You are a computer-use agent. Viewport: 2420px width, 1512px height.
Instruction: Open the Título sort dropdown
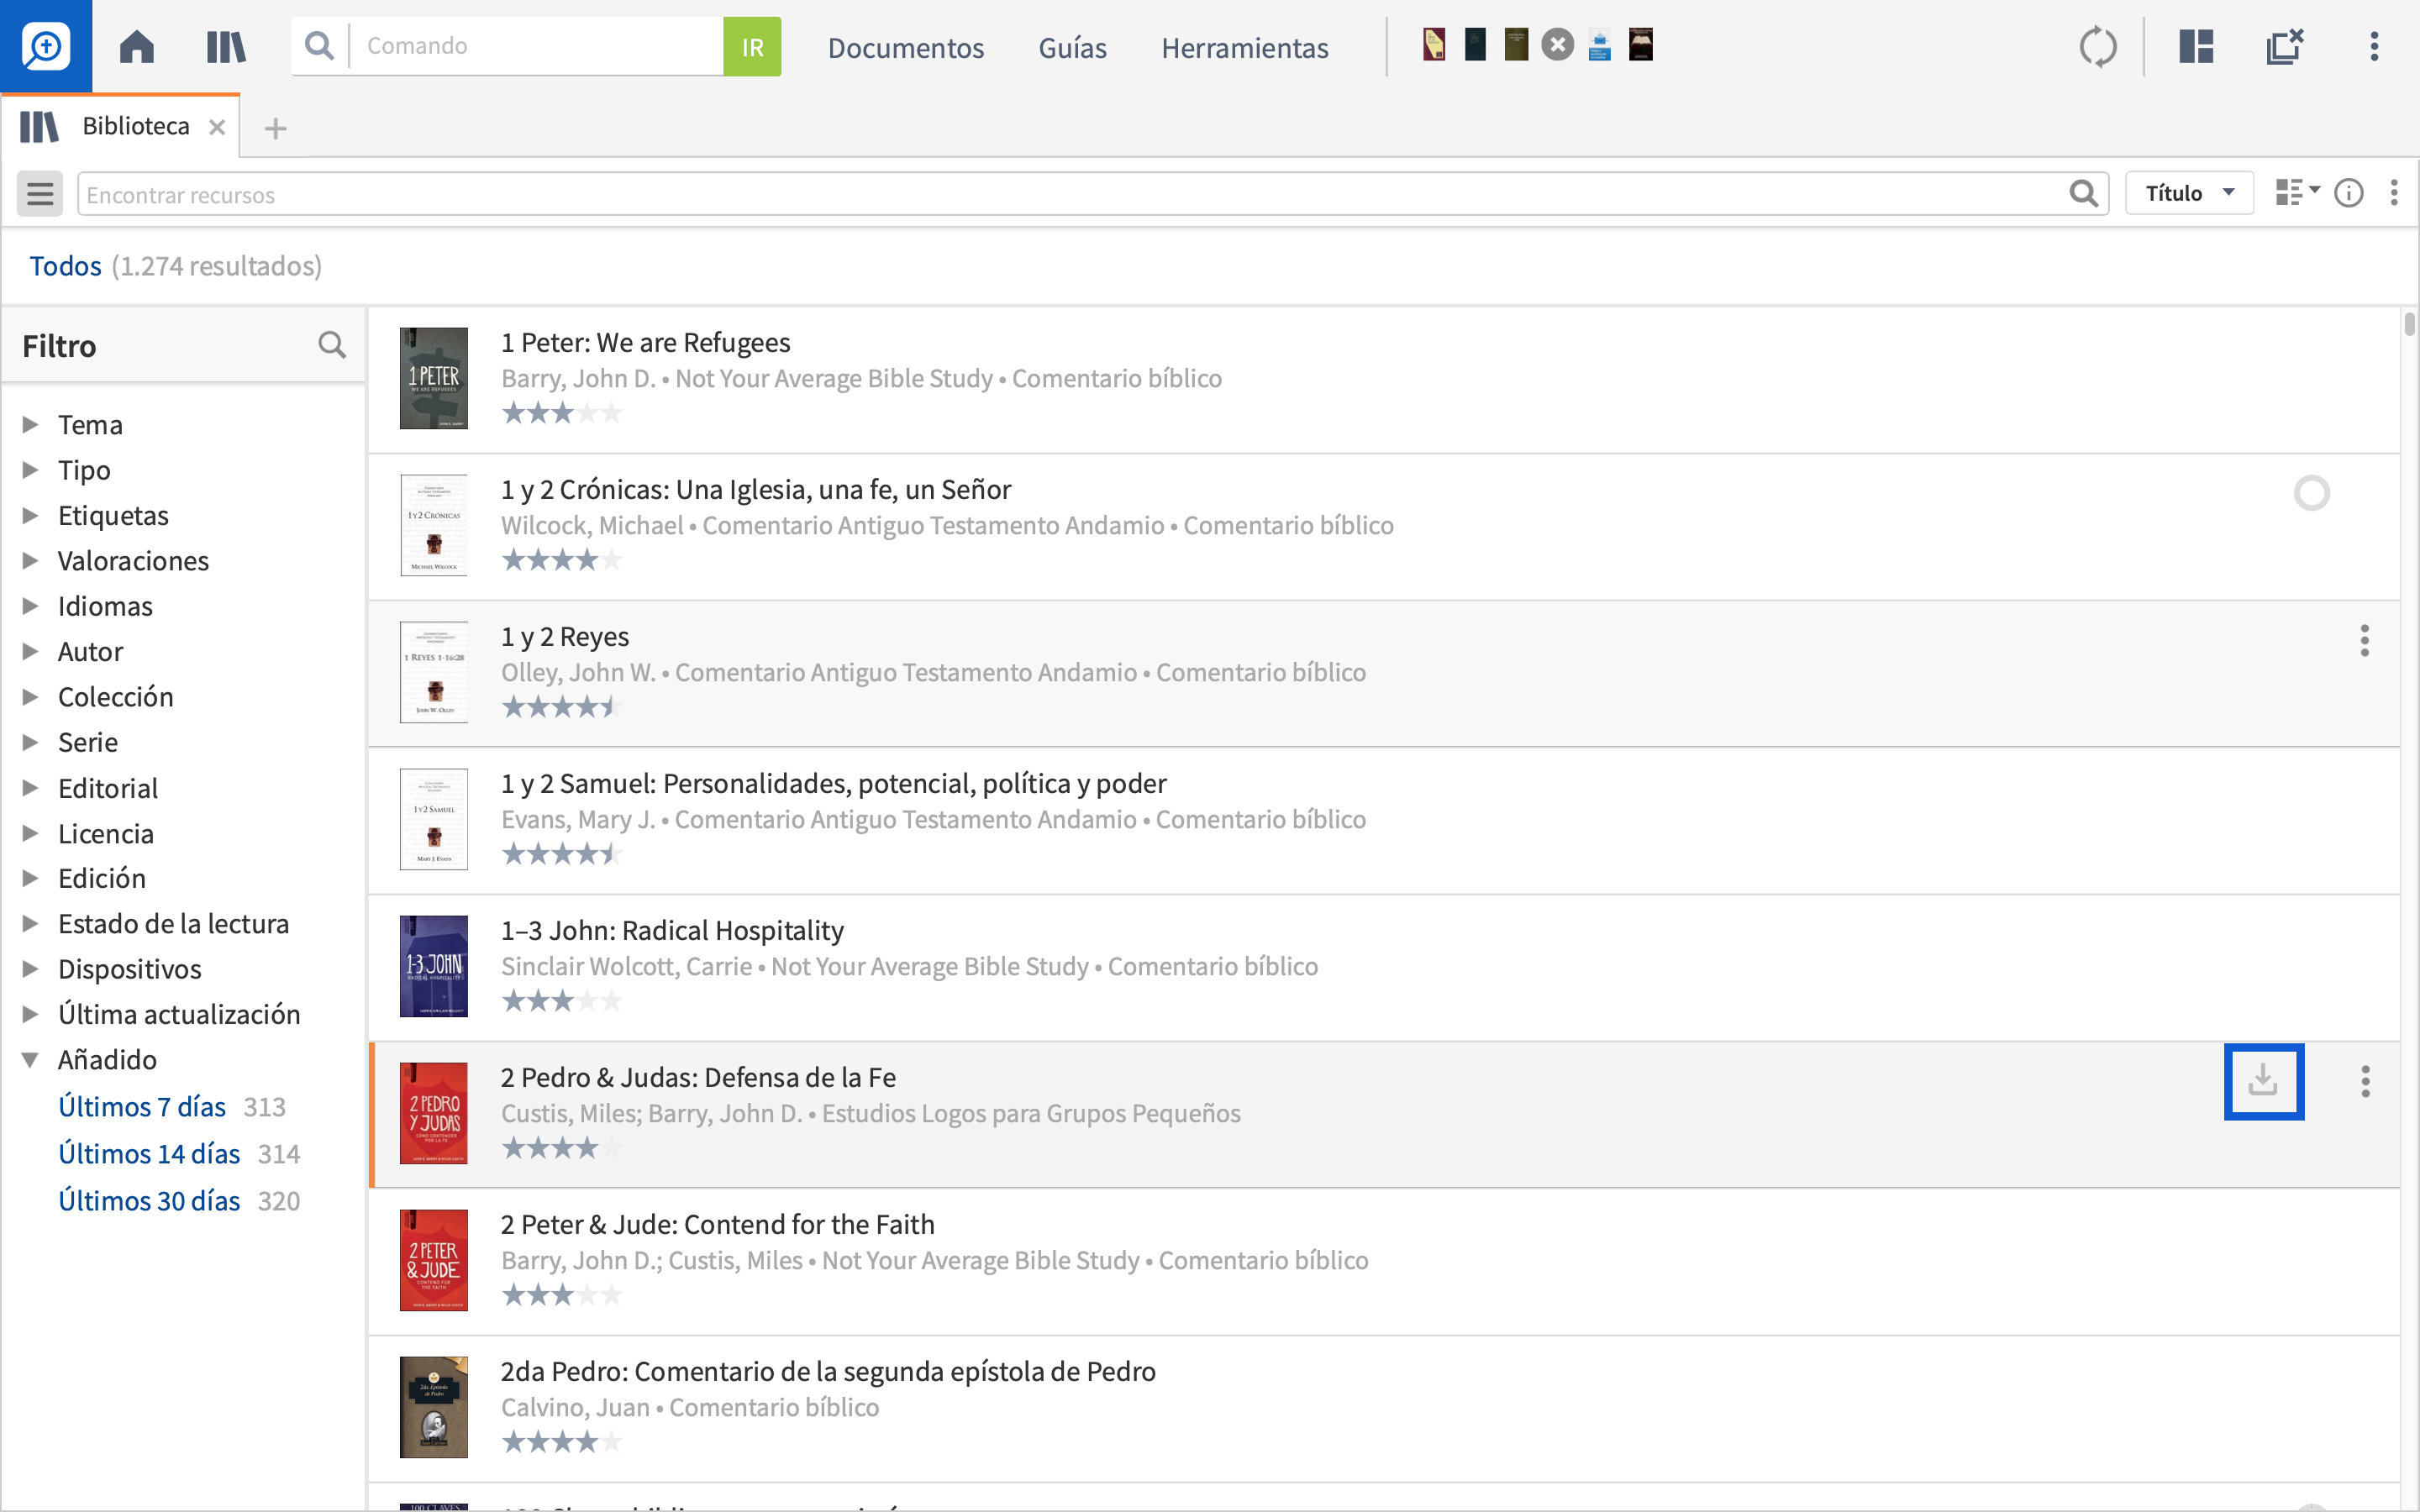pos(2188,193)
